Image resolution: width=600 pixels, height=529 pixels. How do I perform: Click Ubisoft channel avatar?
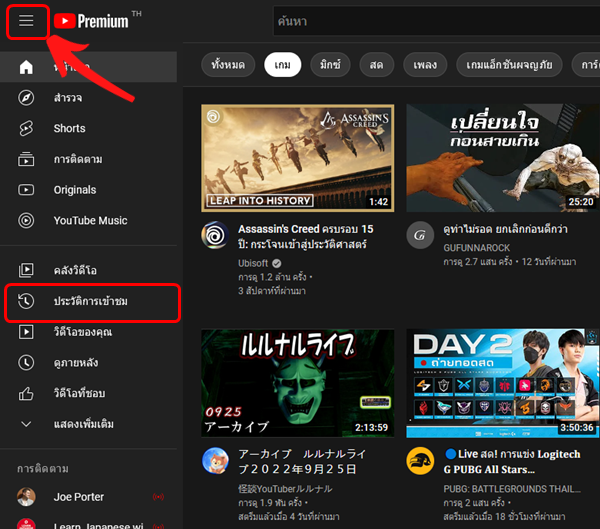(x=215, y=235)
